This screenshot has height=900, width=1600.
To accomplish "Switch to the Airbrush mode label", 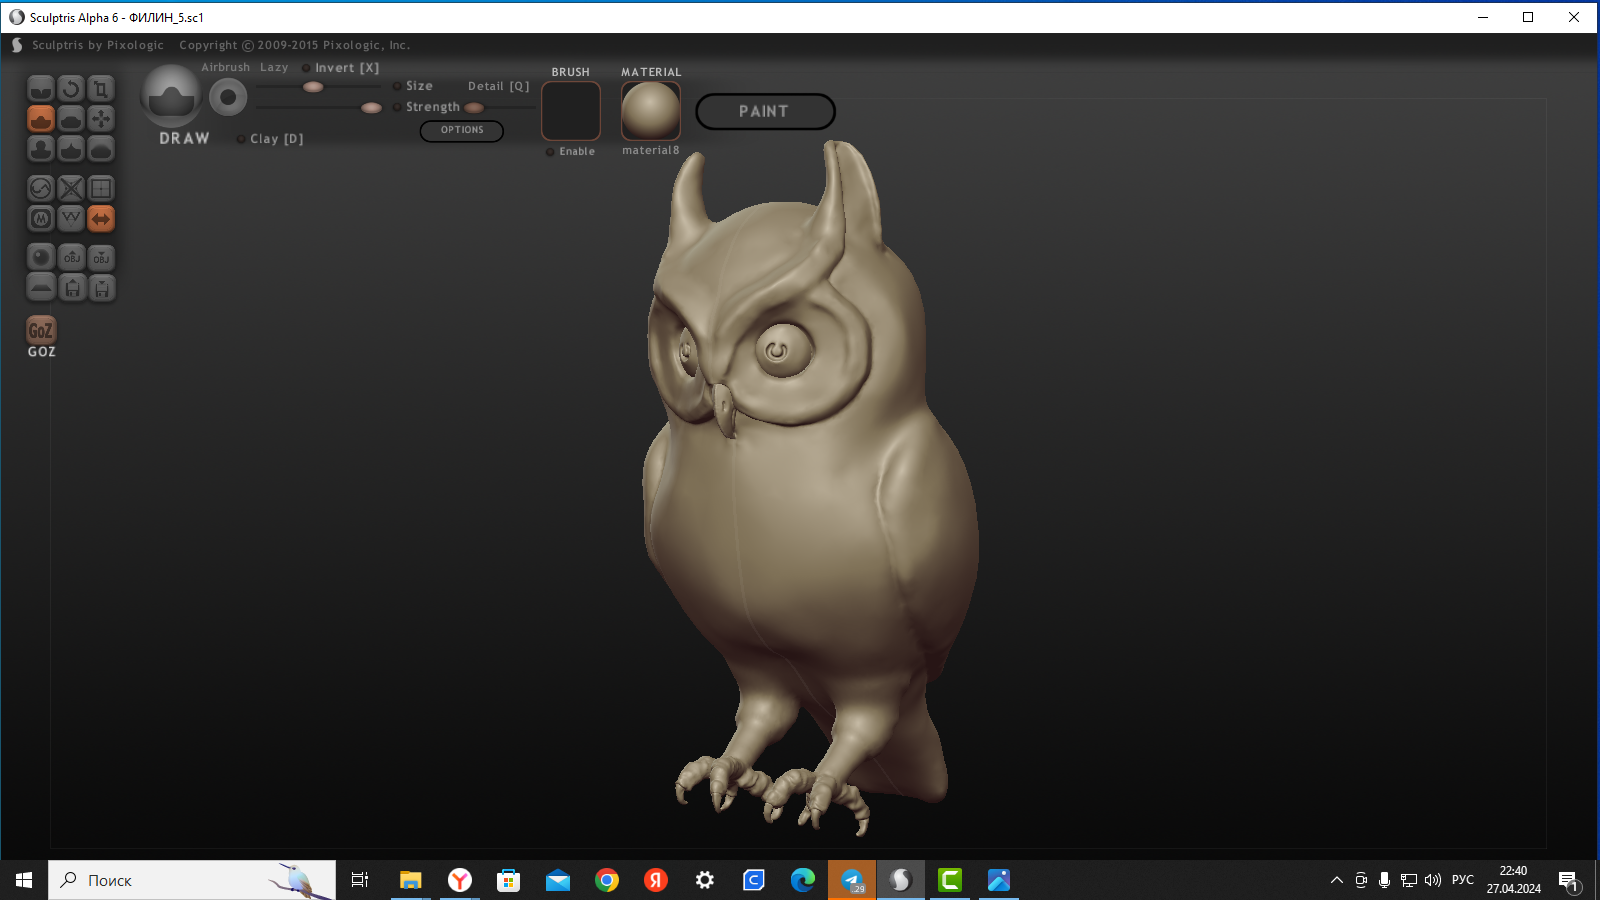I will (225, 67).
